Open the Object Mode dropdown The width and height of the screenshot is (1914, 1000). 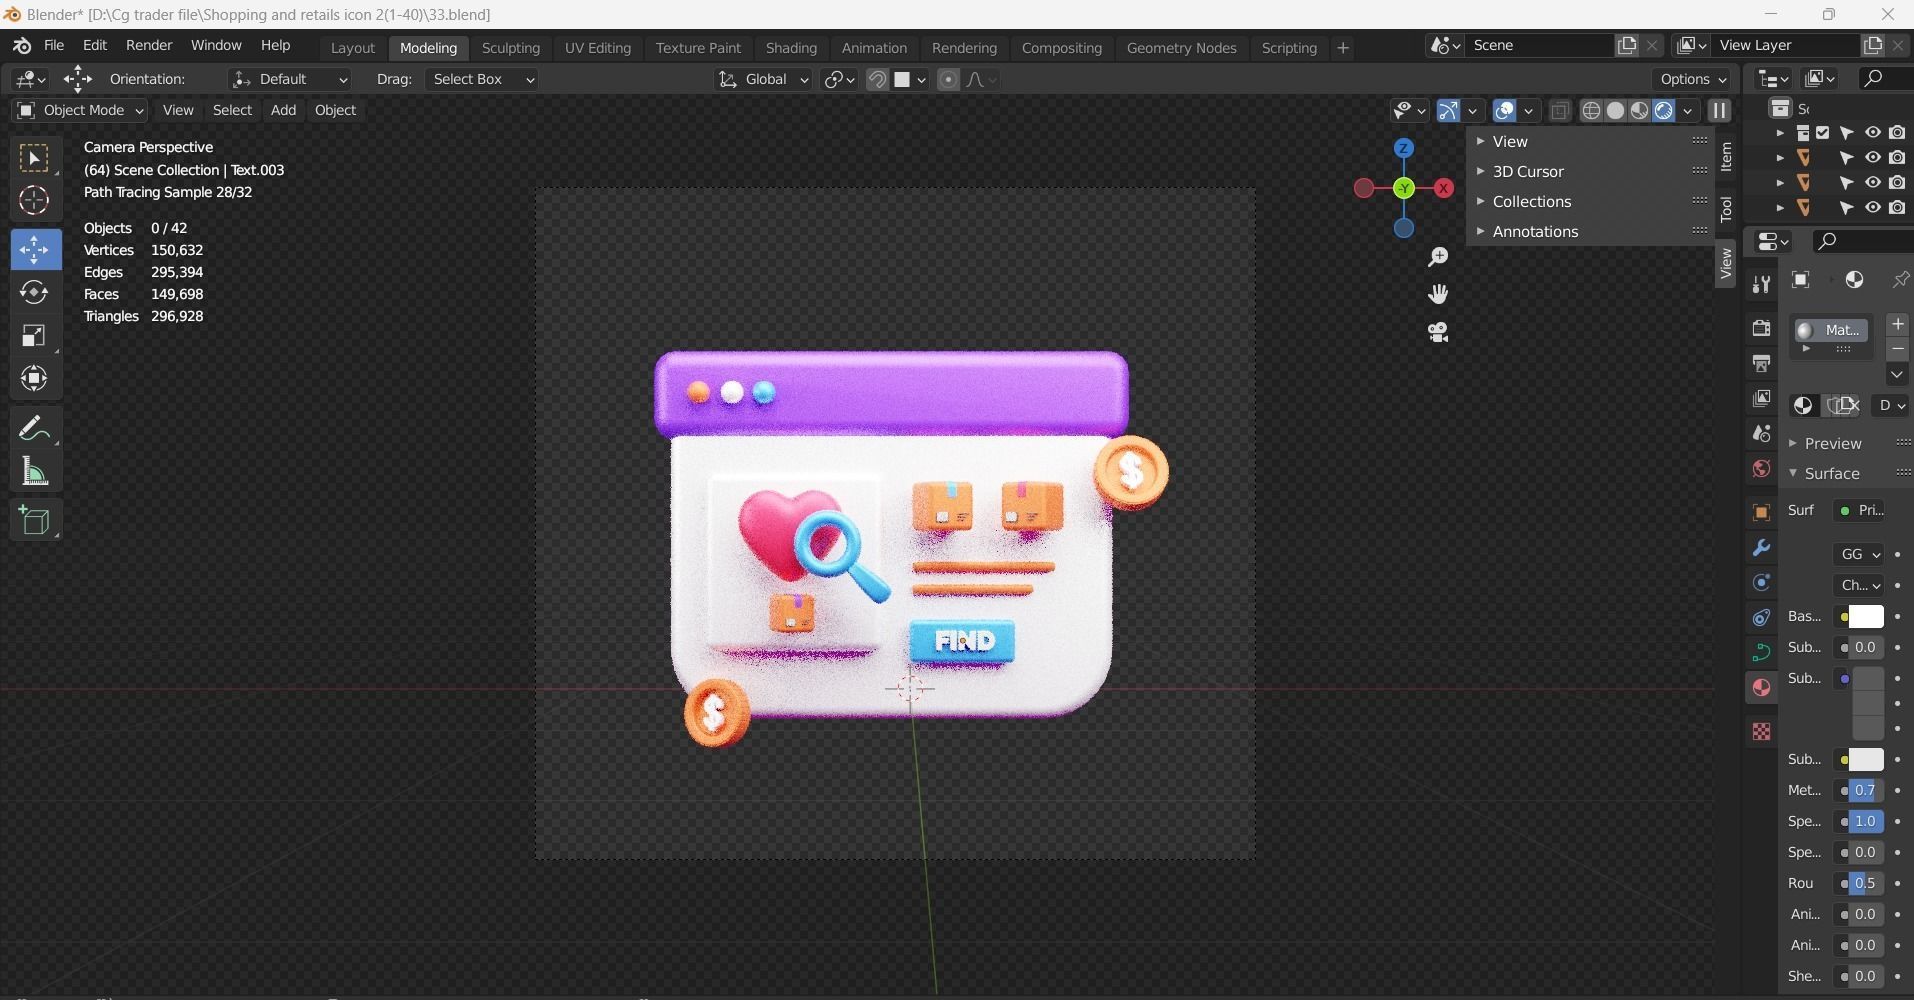pos(80,110)
